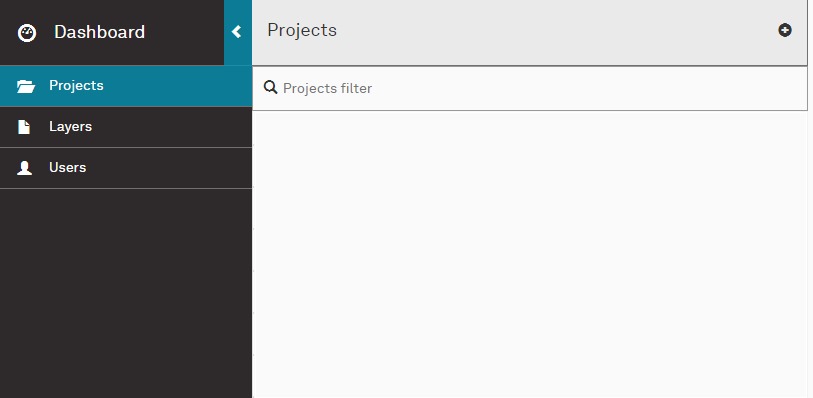Screen dimensions: 813x398
Task: Click the document icon beside Layers
Action: [24, 127]
